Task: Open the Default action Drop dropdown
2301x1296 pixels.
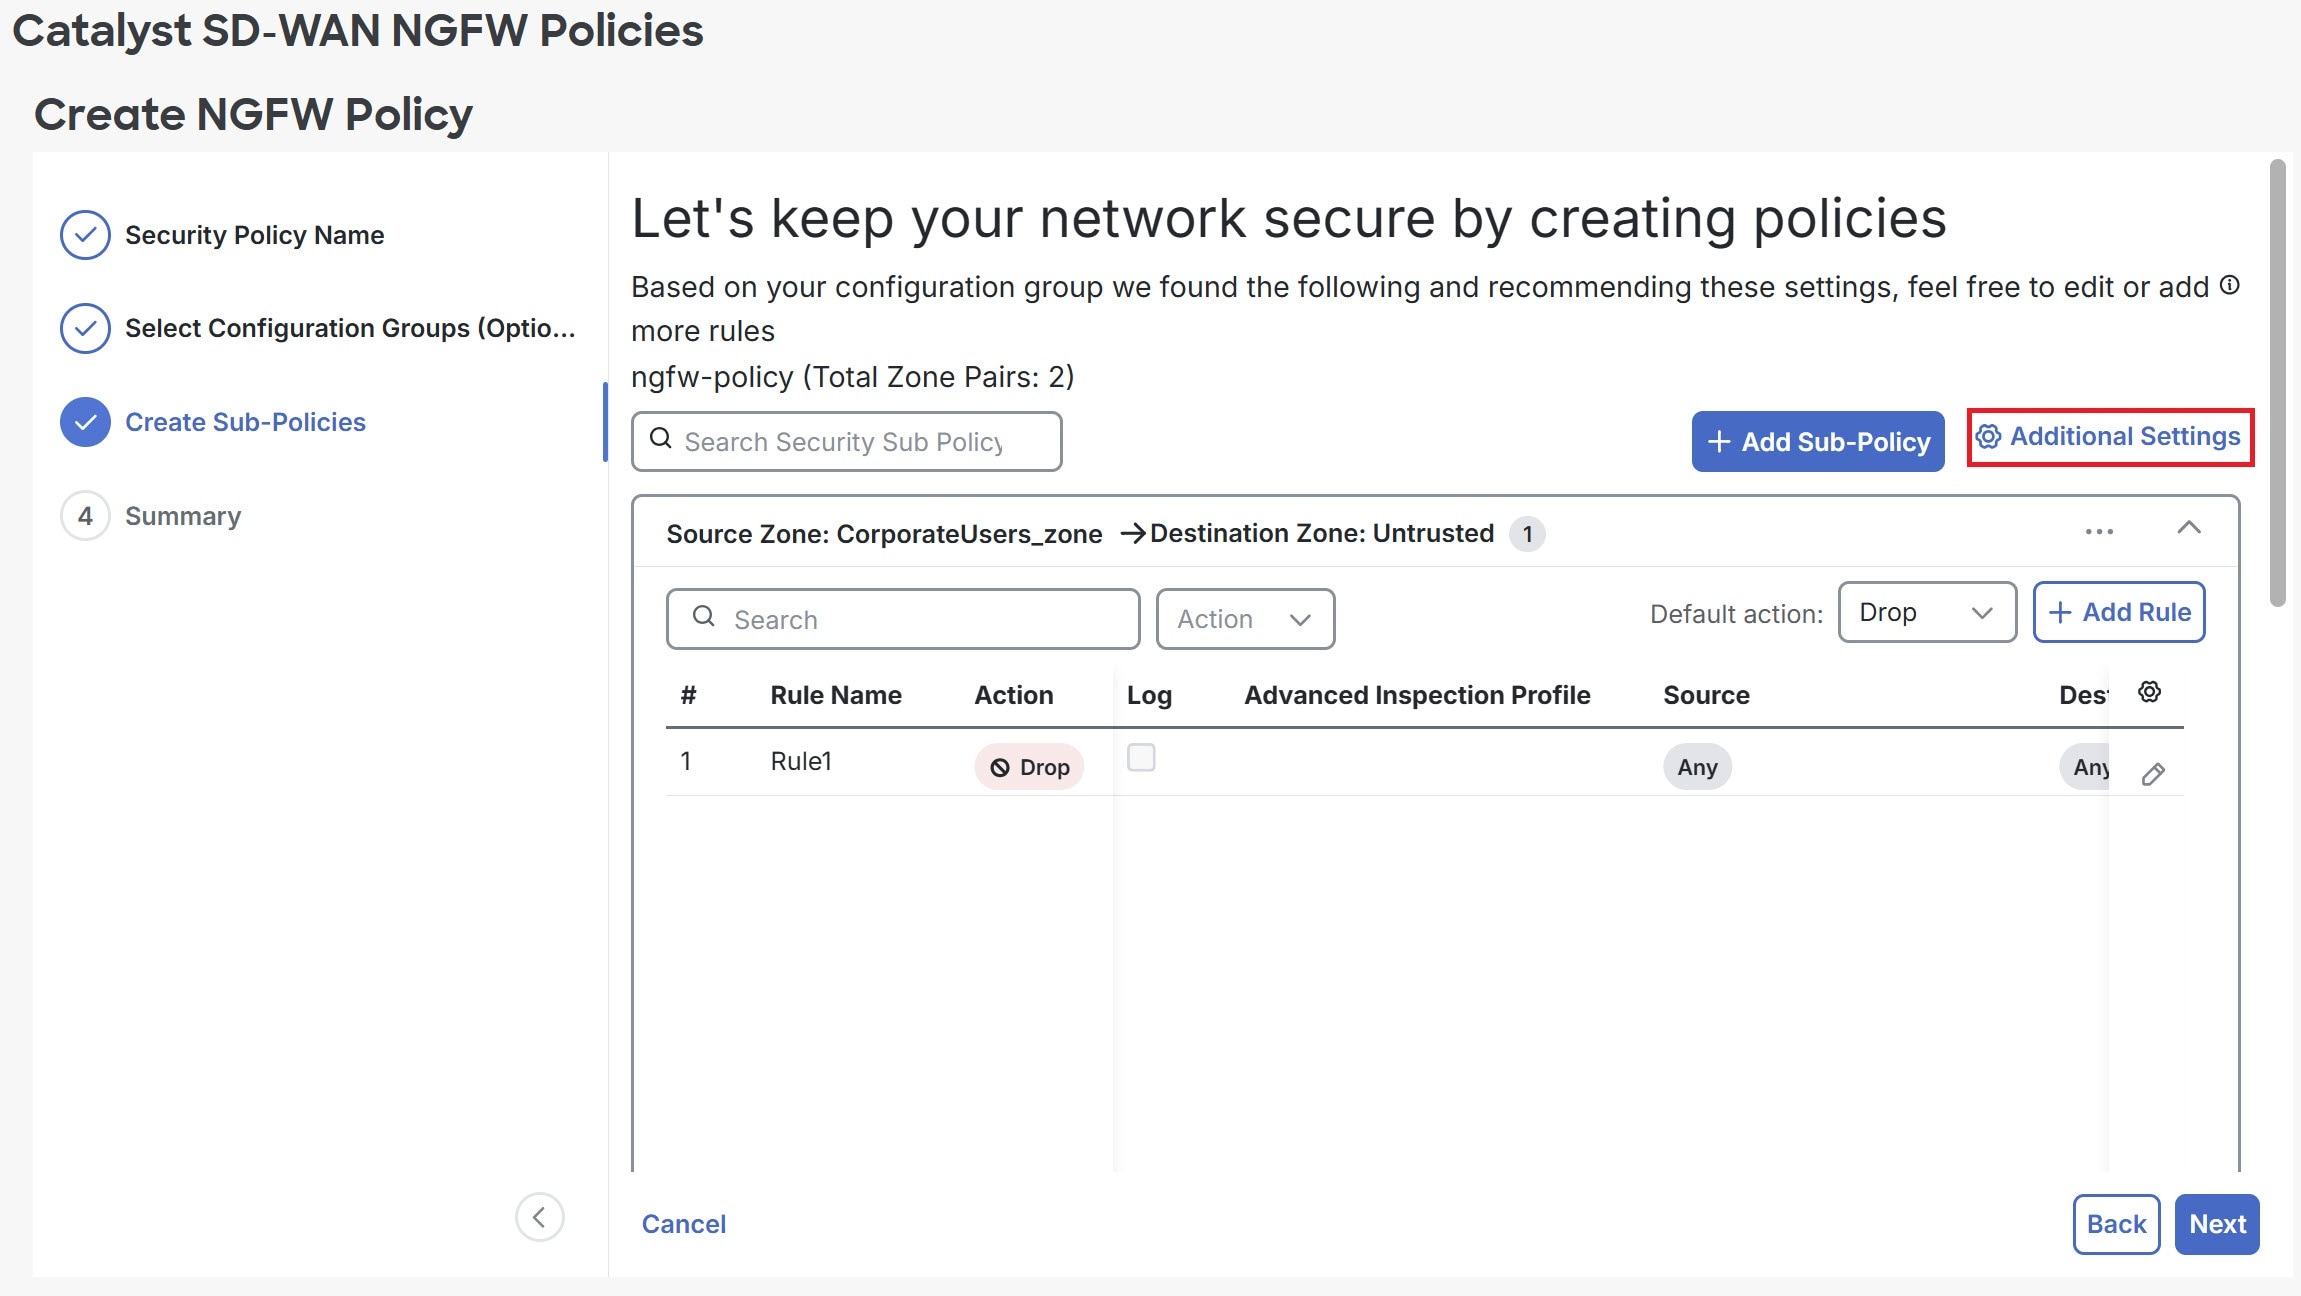Action: [x=1925, y=612]
